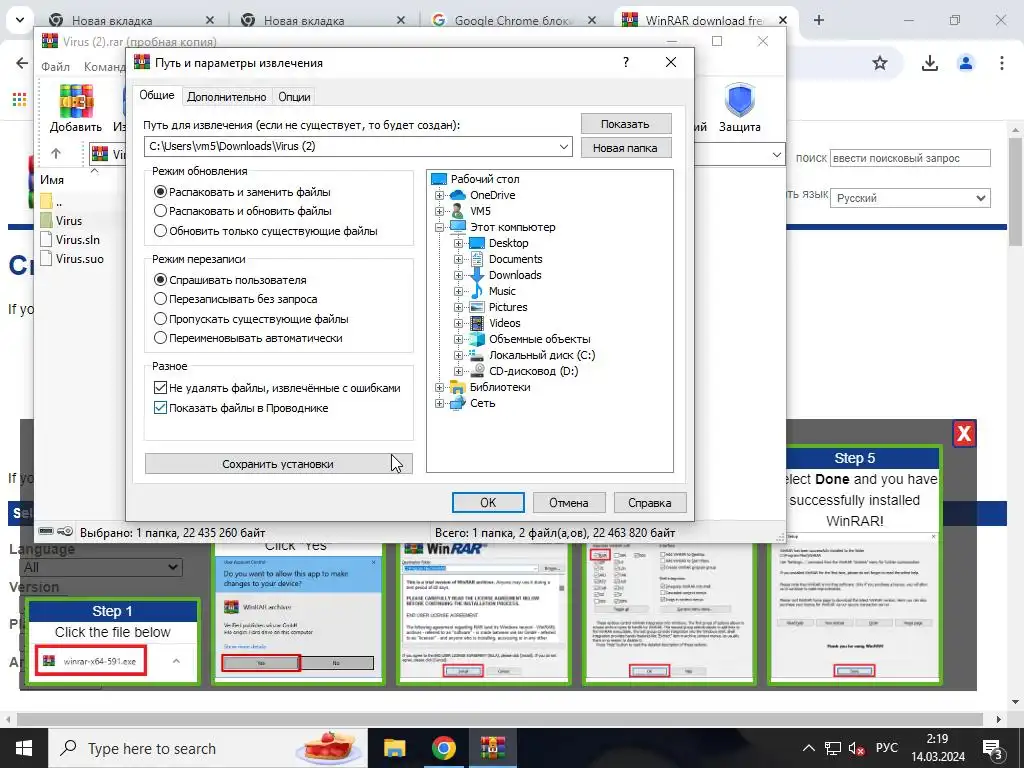The height and width of the screenshot is (768, 1024).
Task: Select Пропускать существующие файлы option
Action: pos(251,319)
